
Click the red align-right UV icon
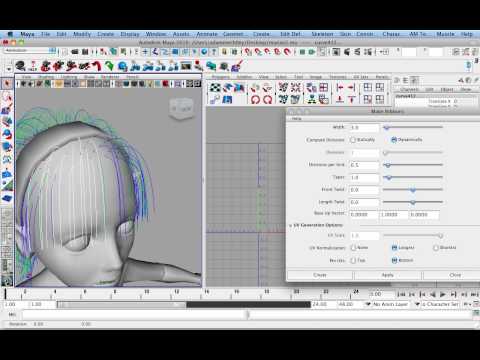click(x=351, y=88)
